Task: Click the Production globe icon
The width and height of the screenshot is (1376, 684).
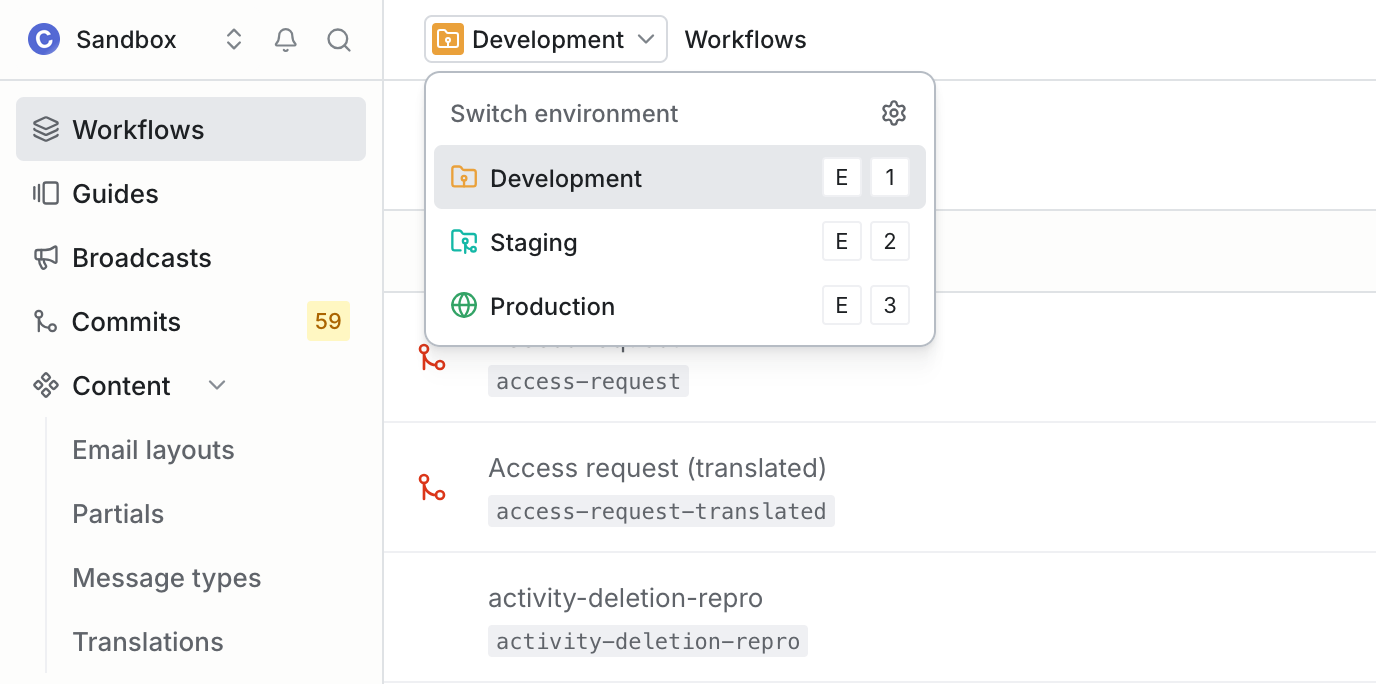Action: pyautogui.click(x=463, y=305)
